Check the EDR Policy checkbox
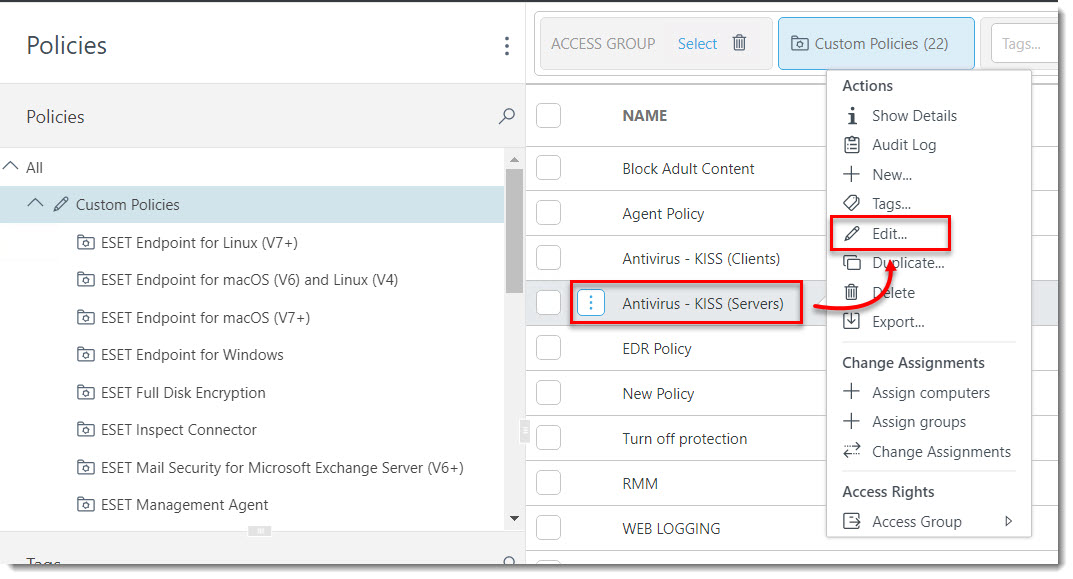1073x579 pixels. pyautogui.click(x=548, y=348)
